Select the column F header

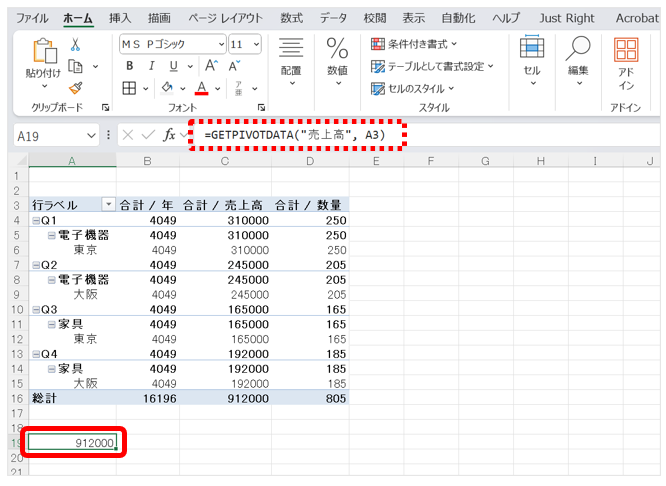(431, 161)
